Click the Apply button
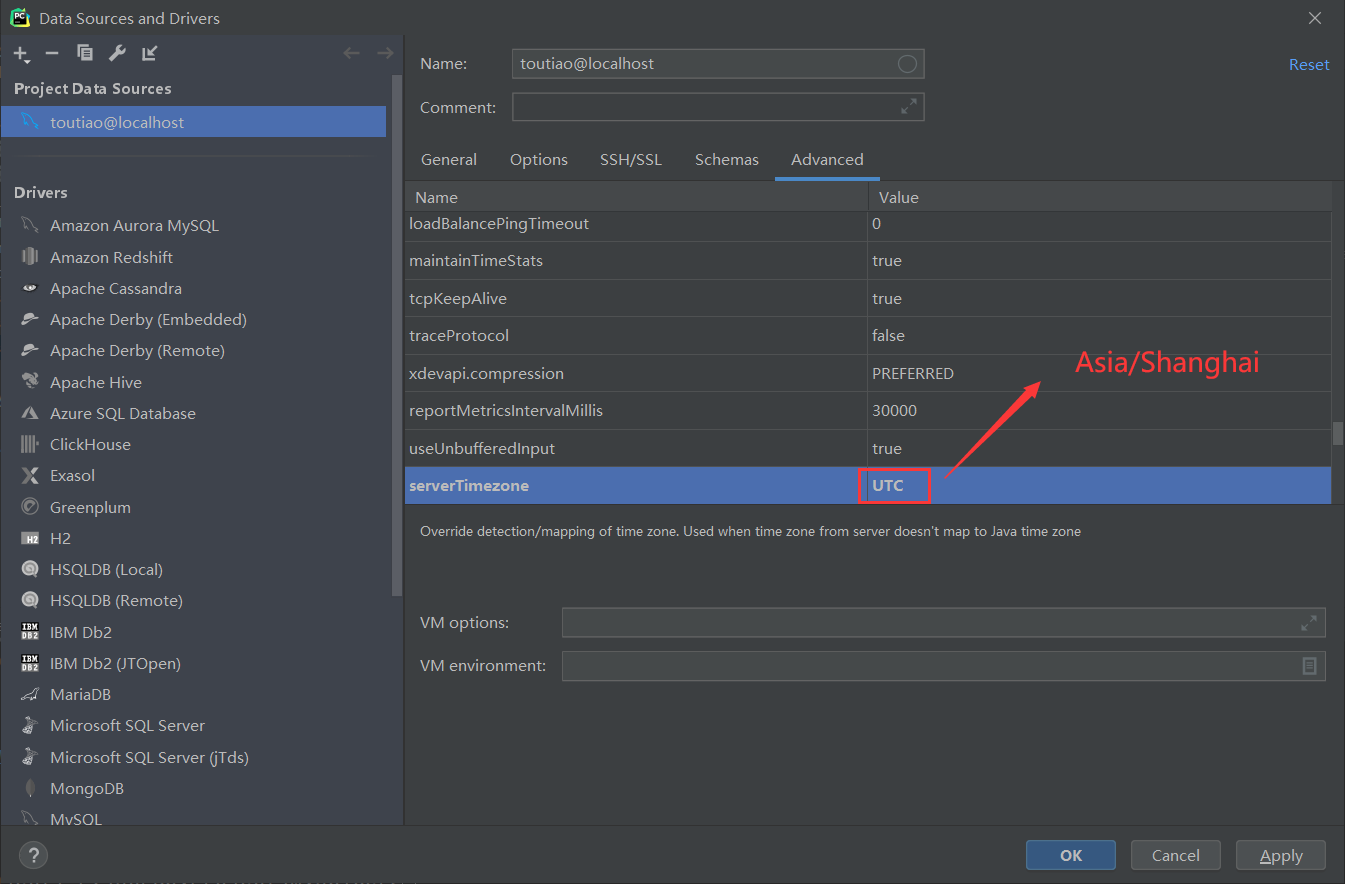1345x884 pixels. [x=1281, y=855]
